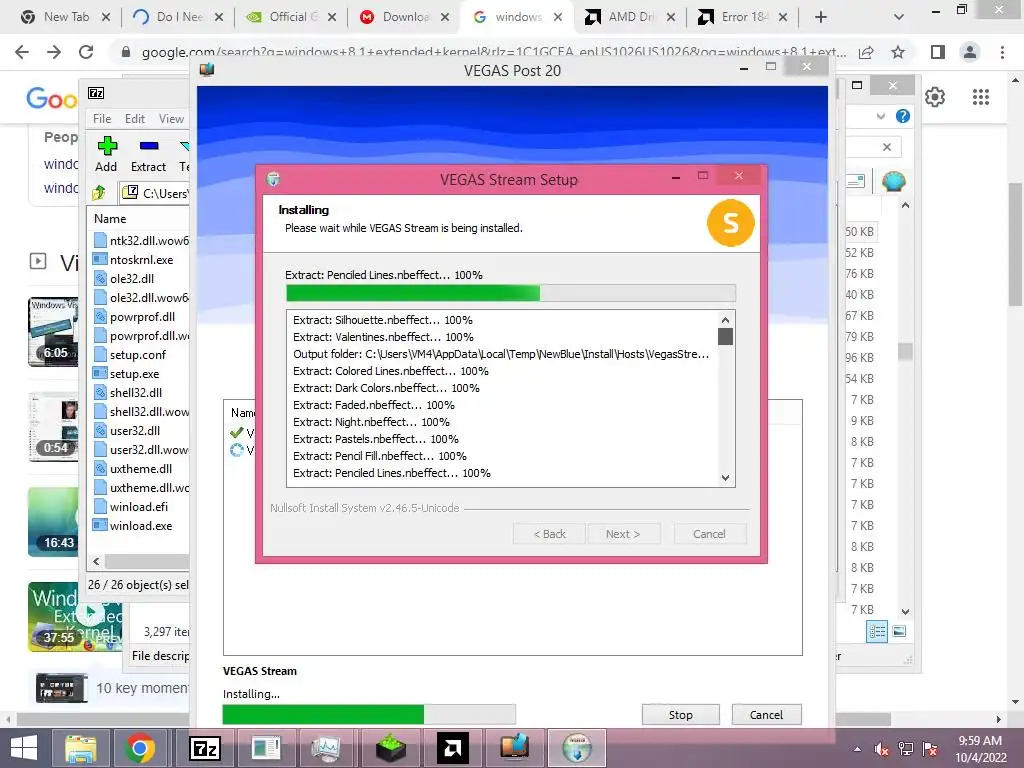Image resolution: width=1024 pixels, height=768 pixels.
Task: Open the 7-Zip Edit menu
Action: click(135, 119)
